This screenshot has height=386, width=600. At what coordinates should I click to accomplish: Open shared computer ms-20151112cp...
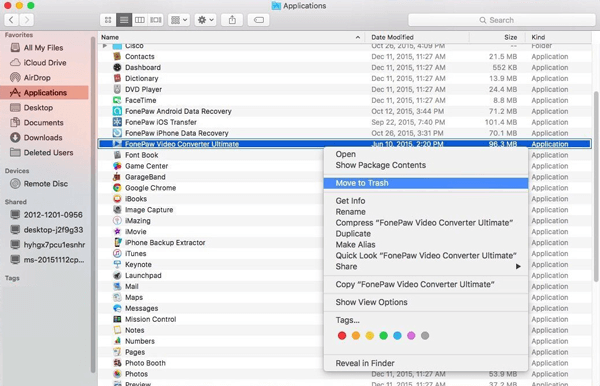44,259
